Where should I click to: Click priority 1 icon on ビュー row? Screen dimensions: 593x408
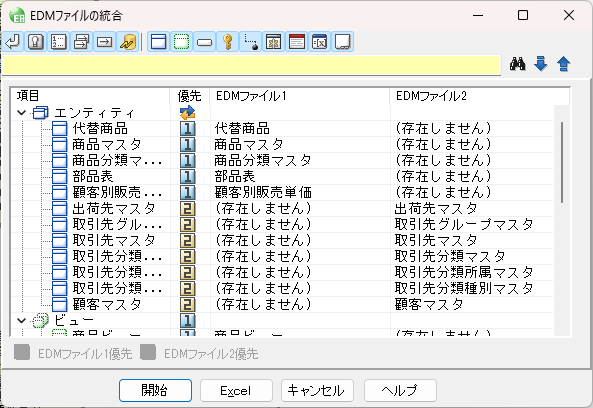188,321
